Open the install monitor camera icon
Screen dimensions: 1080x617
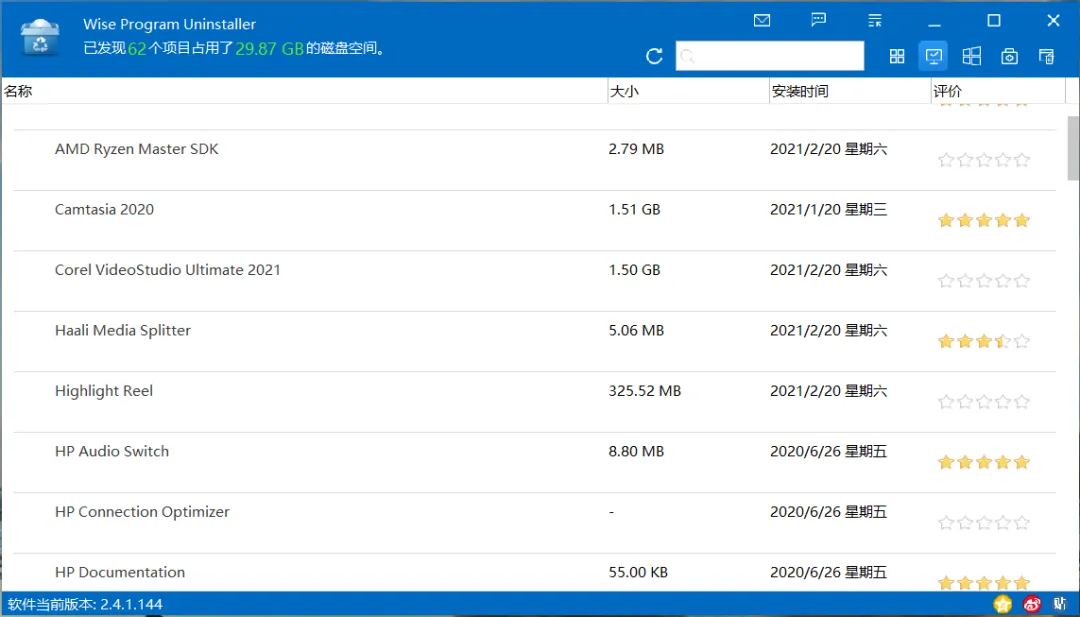point(1009,56)
